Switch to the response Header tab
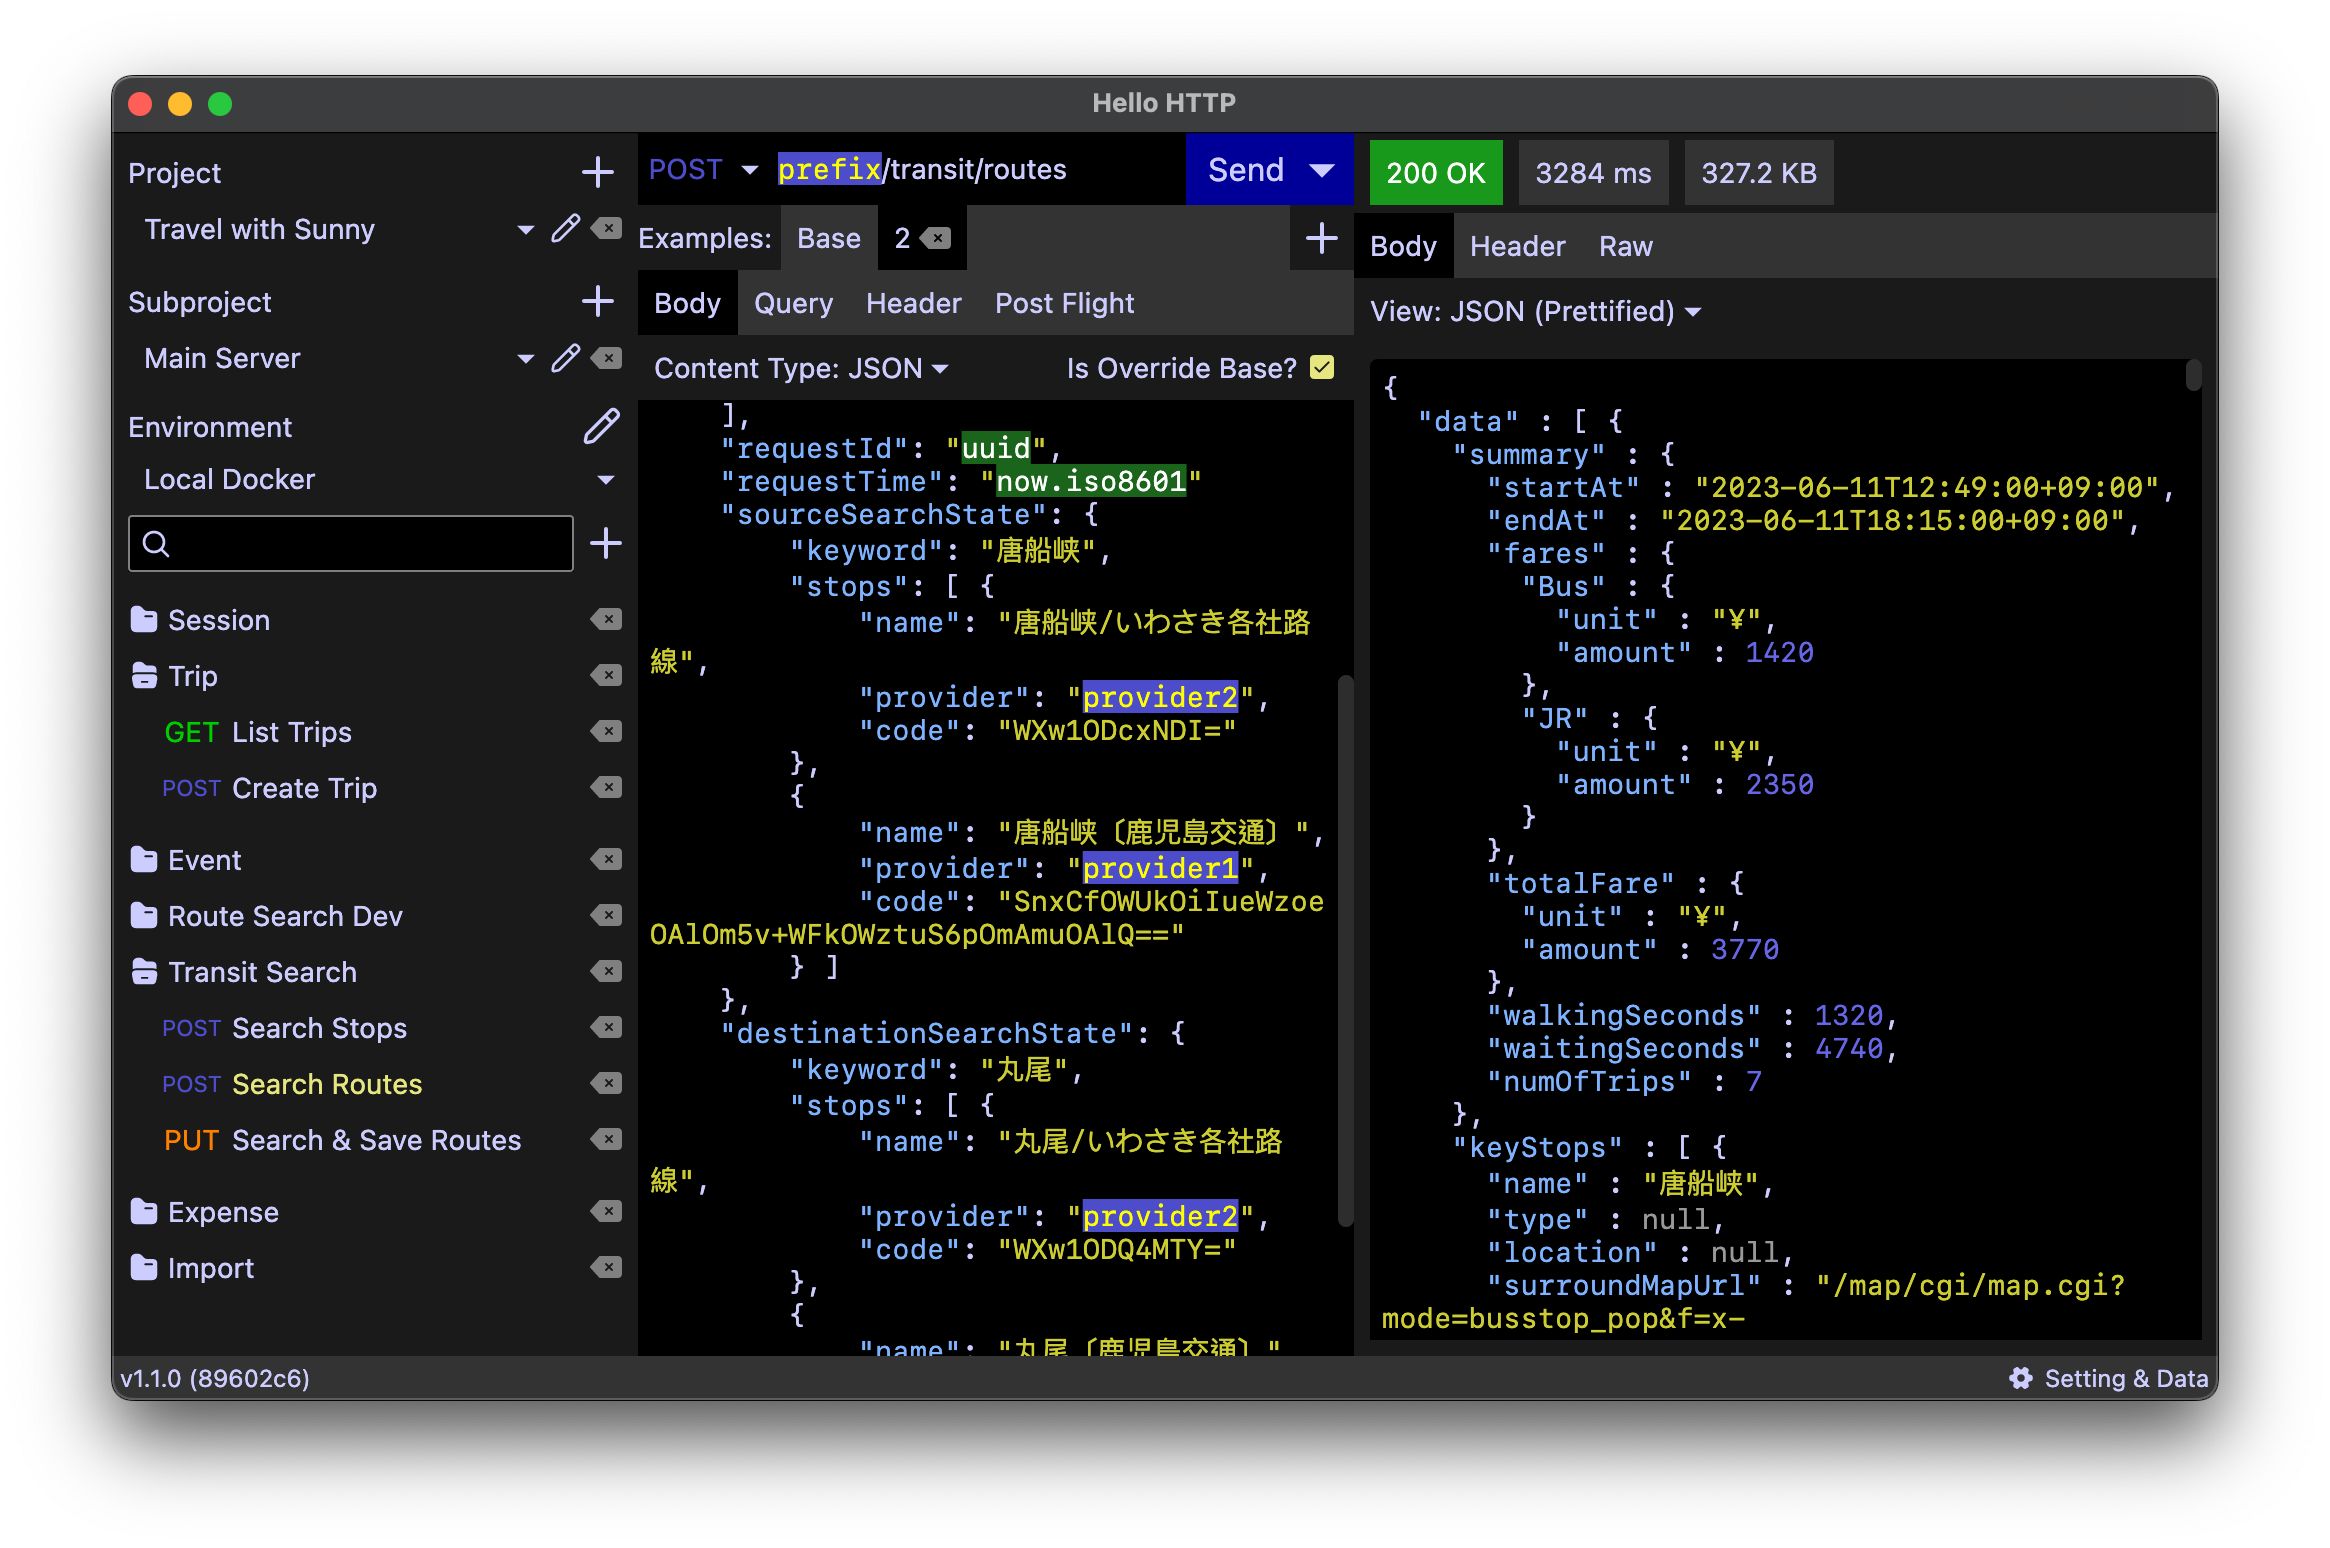Screen dimensions: 2330x1548 1517,246
